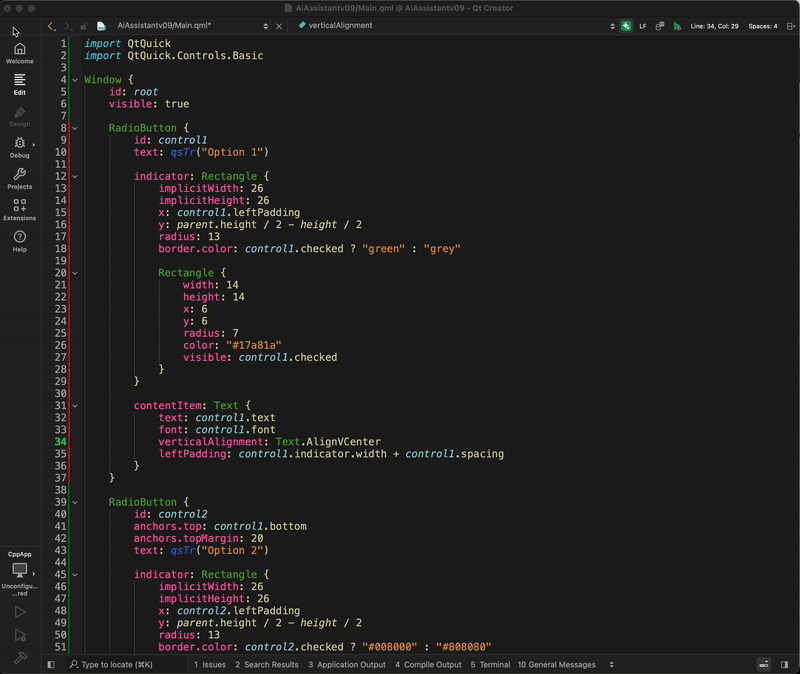Click the Start Debugging button
Image resolution: width=800 pixels, height=674 pixels.
(x=20, y=634)
